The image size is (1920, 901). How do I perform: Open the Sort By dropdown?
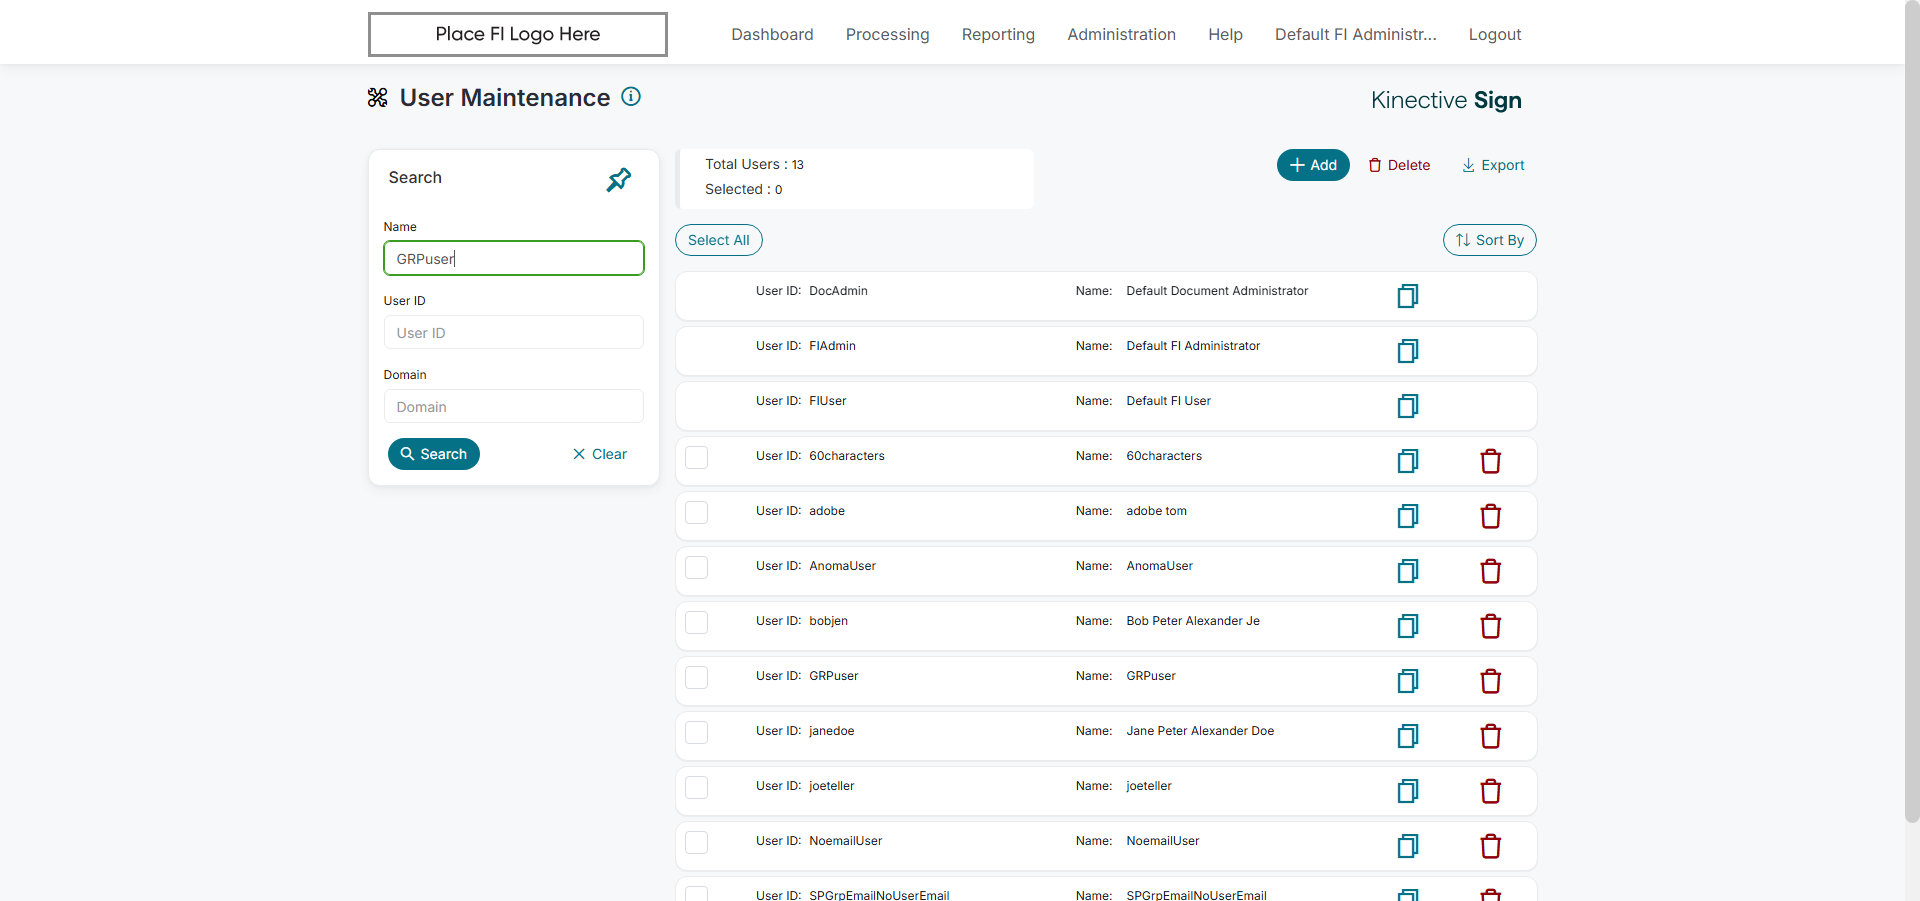[x=1489, y=240]
